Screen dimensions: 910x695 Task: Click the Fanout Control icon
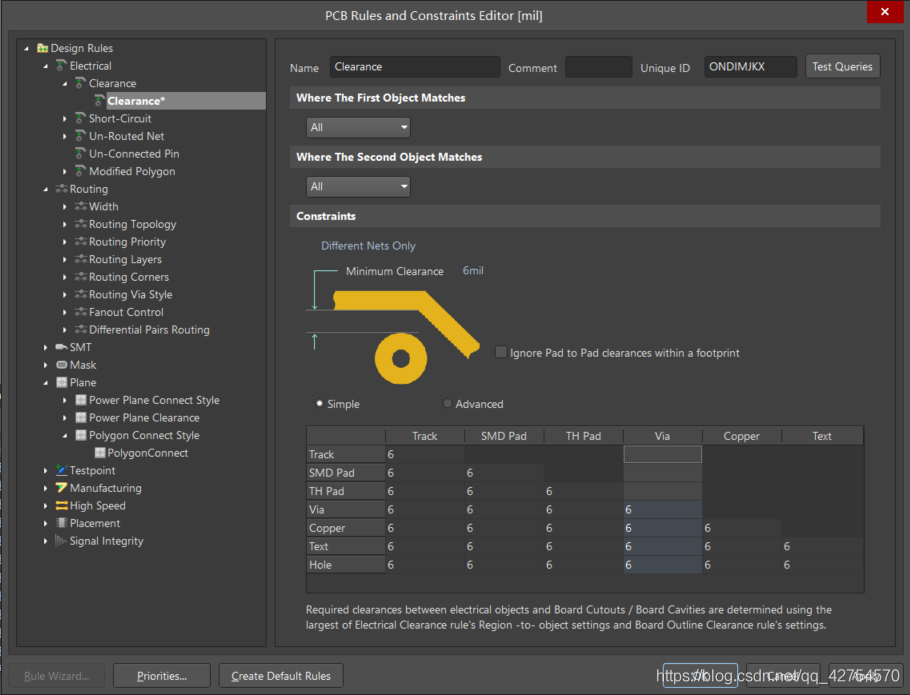(81, 312)
